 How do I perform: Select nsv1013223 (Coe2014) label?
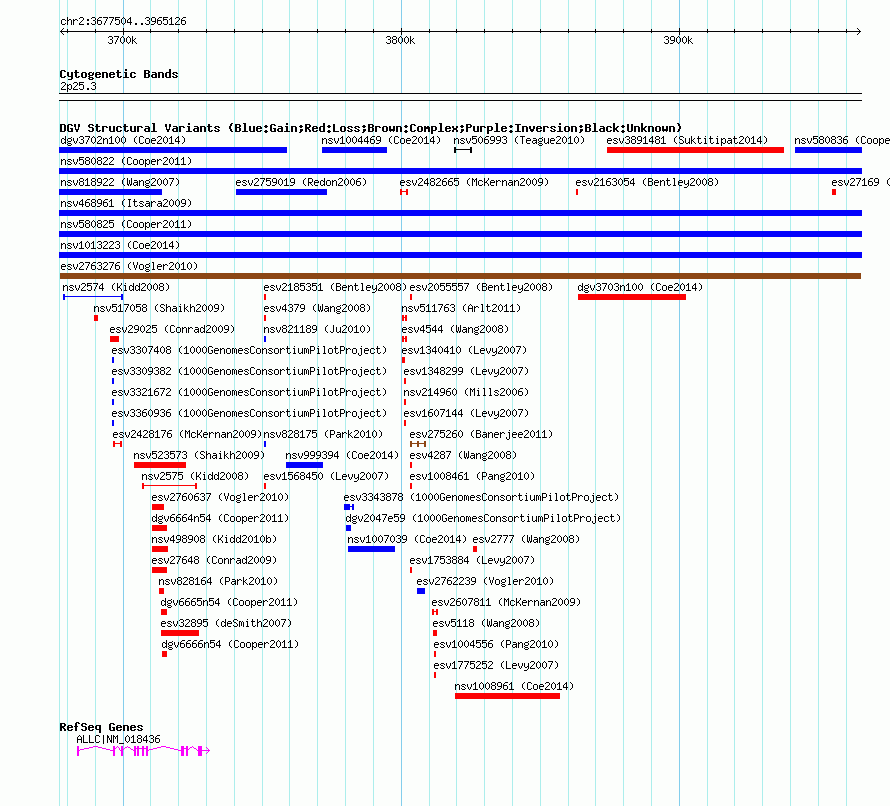tap(120, 245)
